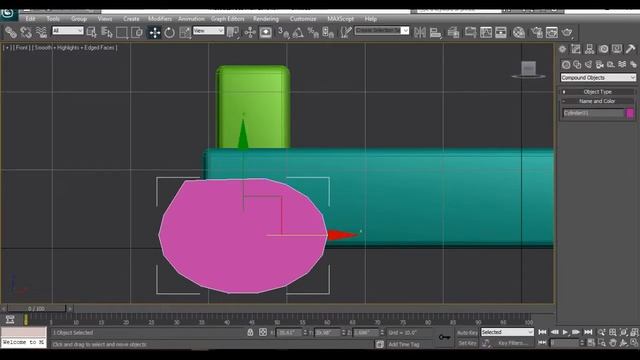
Task: Click the 0 / 100 time slider
Action: 36,308
